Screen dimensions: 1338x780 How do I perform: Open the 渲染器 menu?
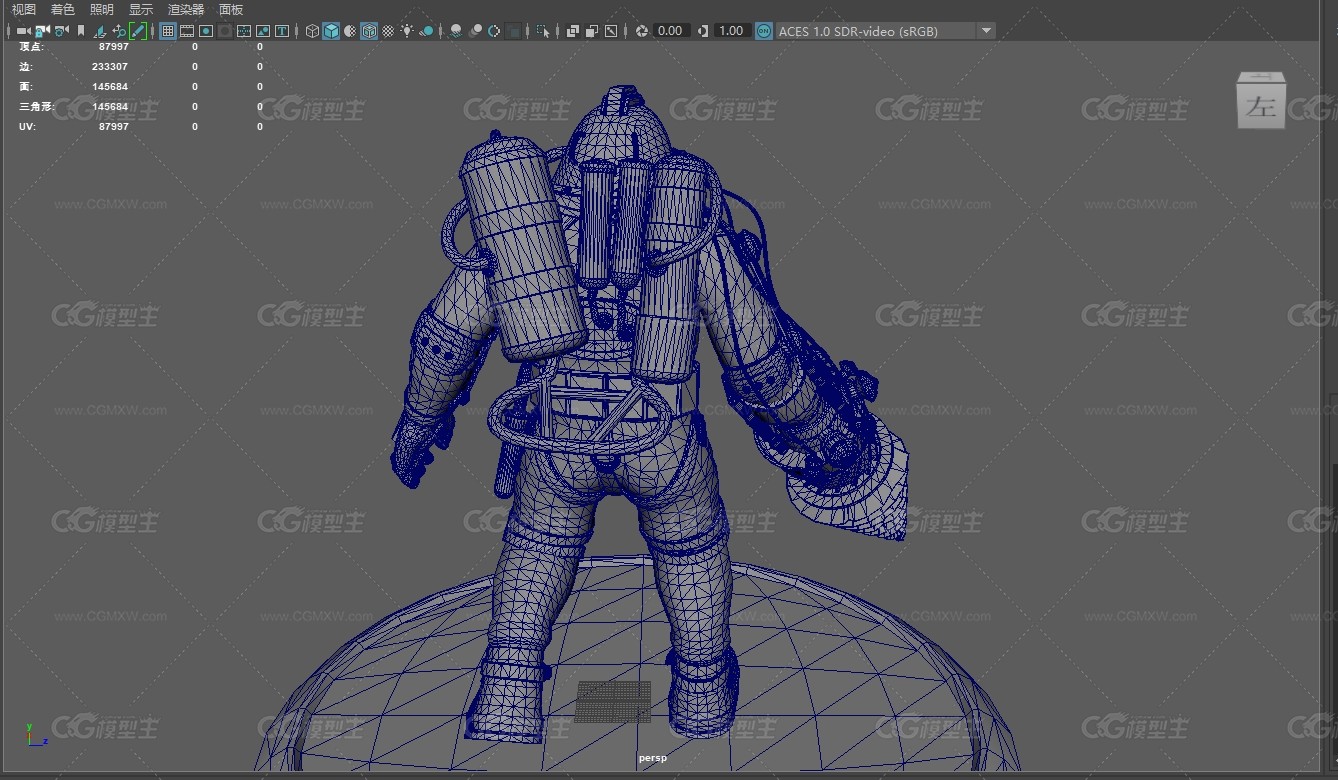[186, 9]
